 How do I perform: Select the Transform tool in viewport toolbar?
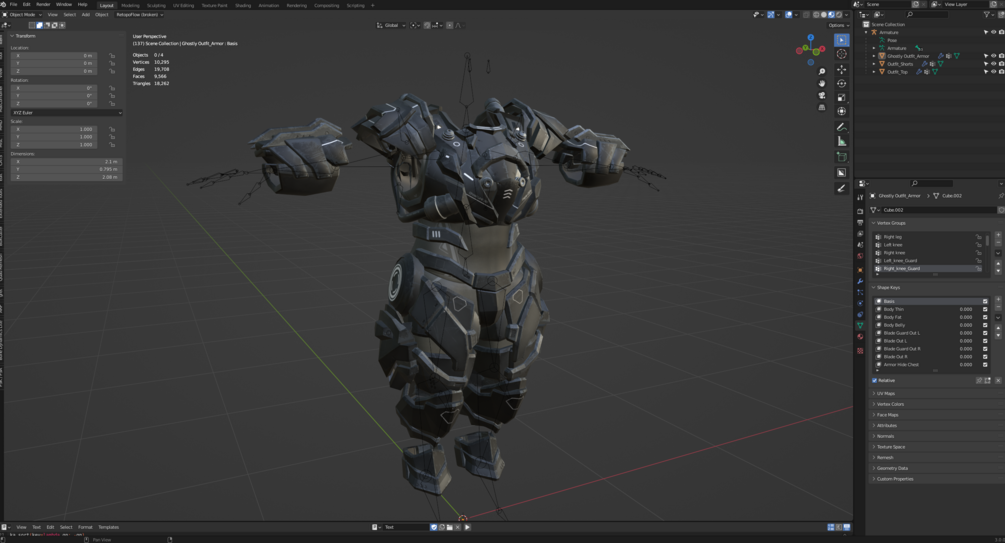(x=842, y=112)
